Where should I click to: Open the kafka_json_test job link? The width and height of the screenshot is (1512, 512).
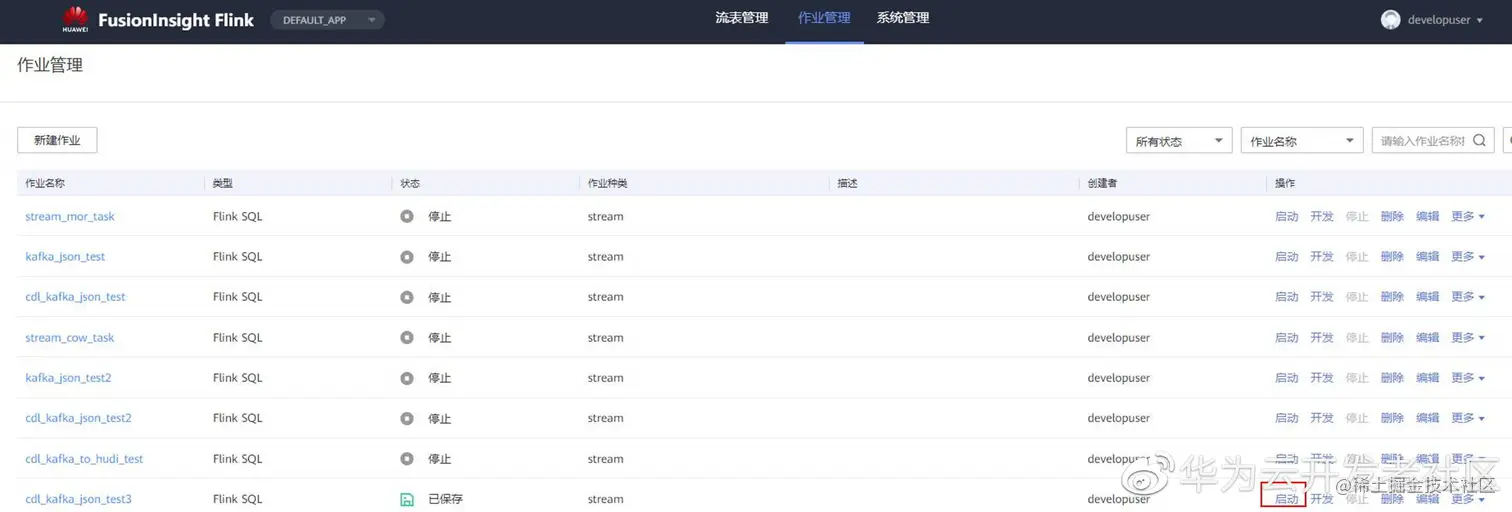click(65, 257)
